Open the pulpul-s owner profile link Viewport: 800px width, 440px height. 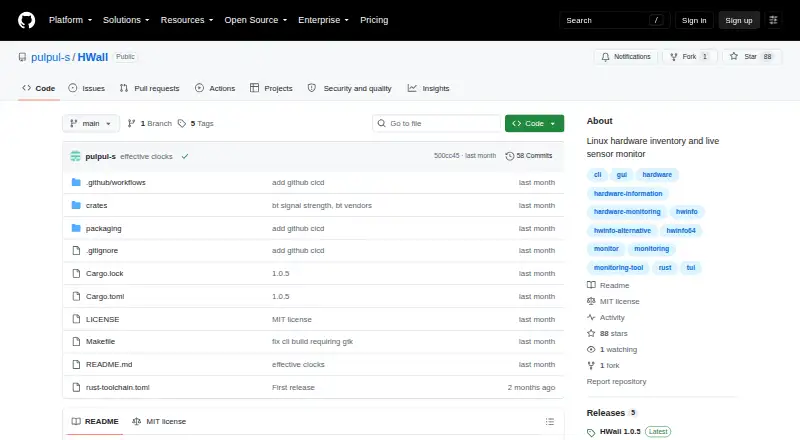[51, 57]
